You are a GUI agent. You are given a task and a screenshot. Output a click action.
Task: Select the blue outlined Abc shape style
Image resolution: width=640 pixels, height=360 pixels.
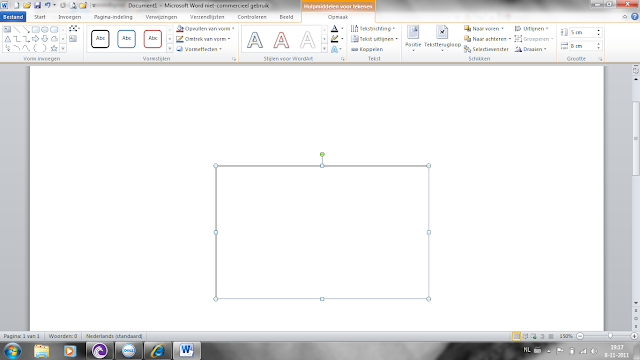127,39
